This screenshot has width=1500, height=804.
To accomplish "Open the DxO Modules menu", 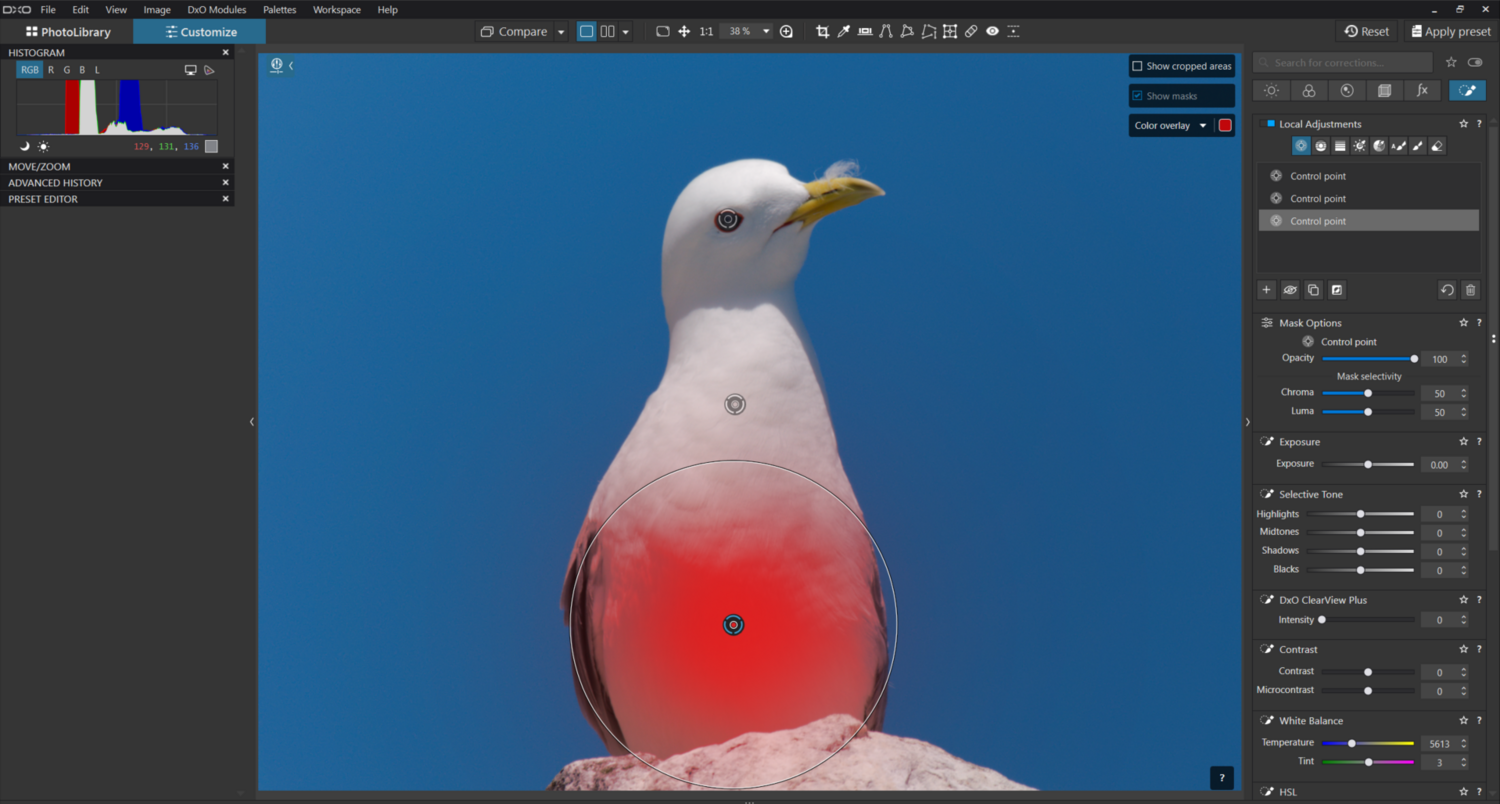I will coord(216,9).
